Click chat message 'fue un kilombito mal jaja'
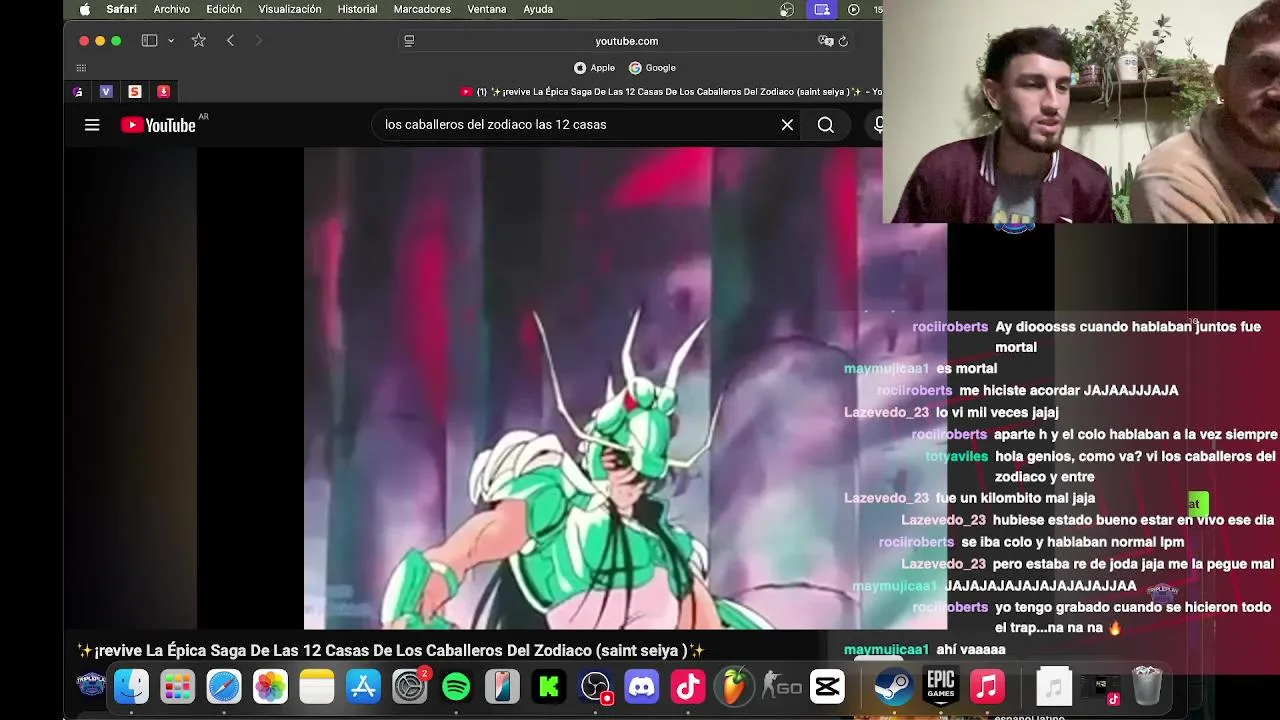Viewport: 1280px width, 720px height. point(1015,498)
